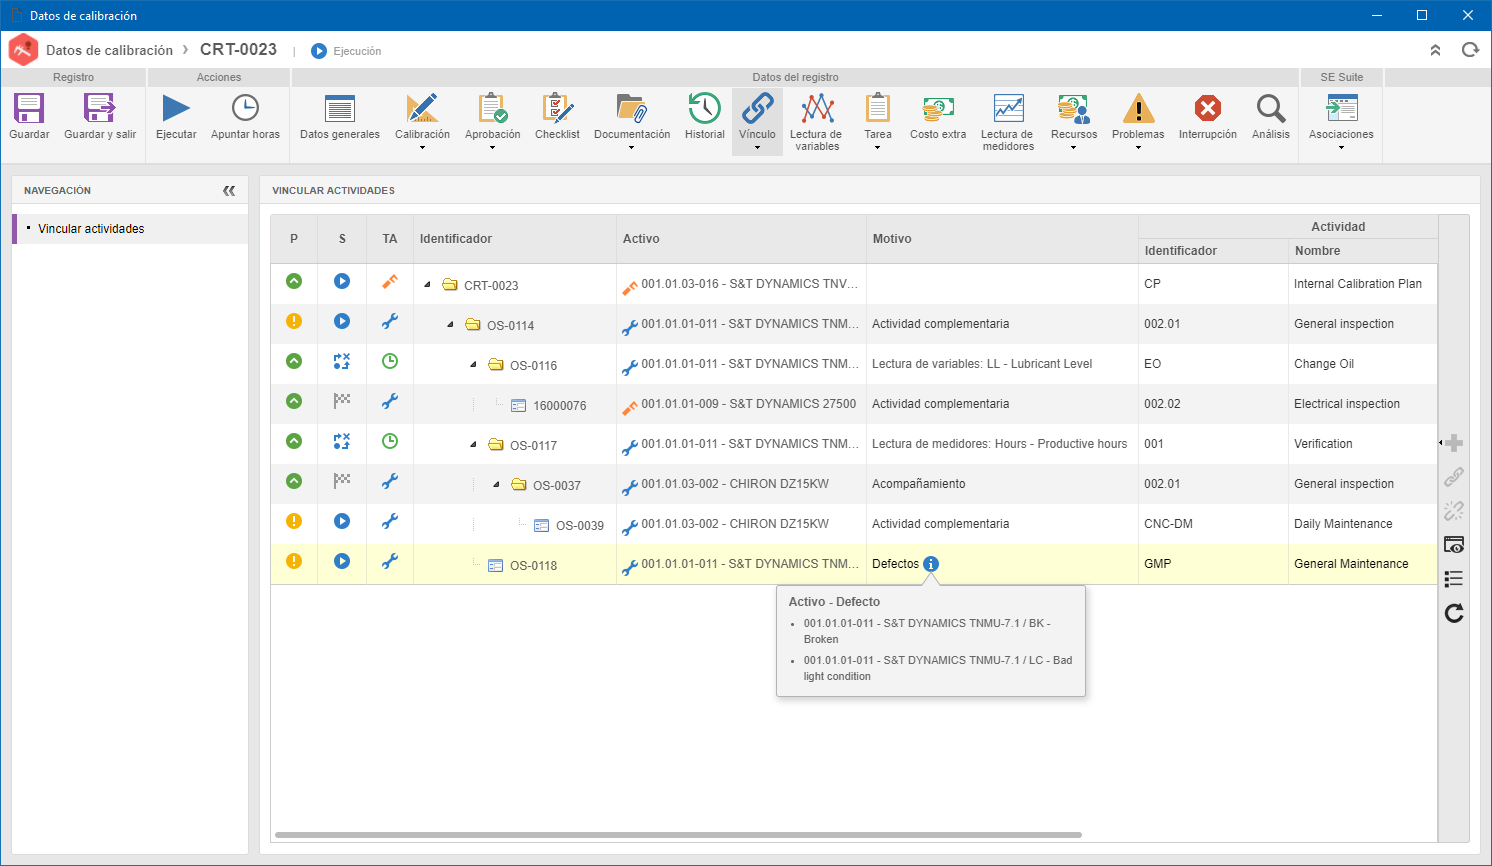Click the Identificador column header
The height and width of the screenshot is (866, 1492).
pos(456,239)
